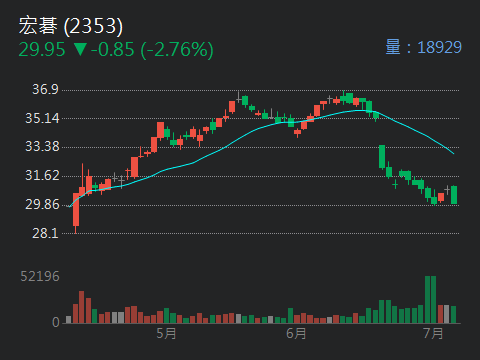Click the 7月 date axis label
The width and height of the screenshot is (480, 360).
tap(433, 333)
